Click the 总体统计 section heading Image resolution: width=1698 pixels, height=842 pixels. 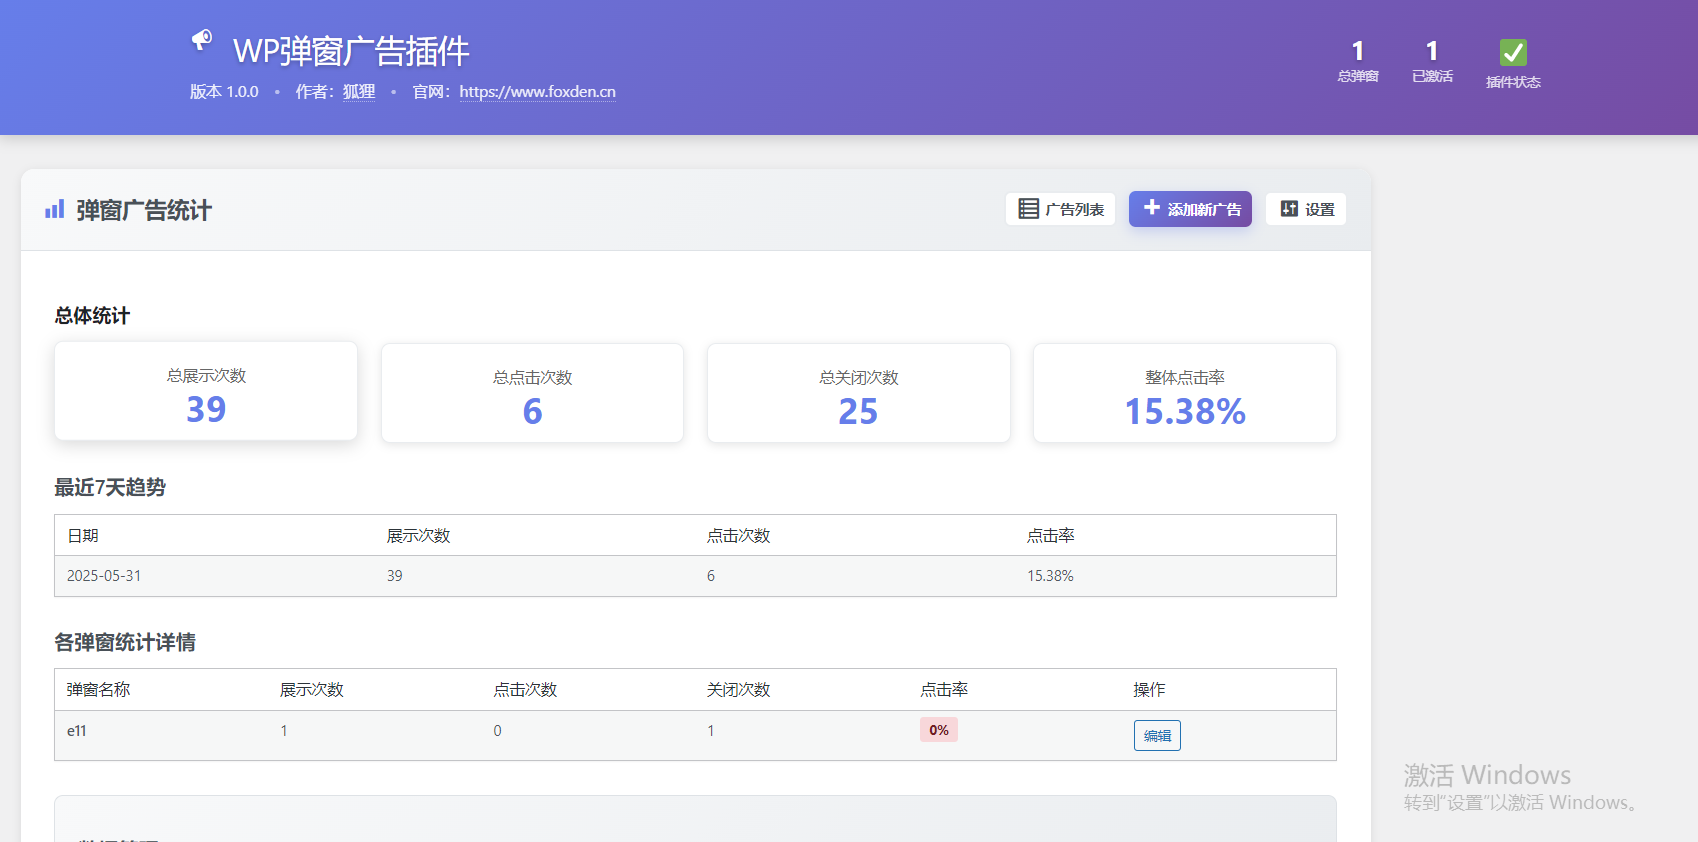point(92,315)
